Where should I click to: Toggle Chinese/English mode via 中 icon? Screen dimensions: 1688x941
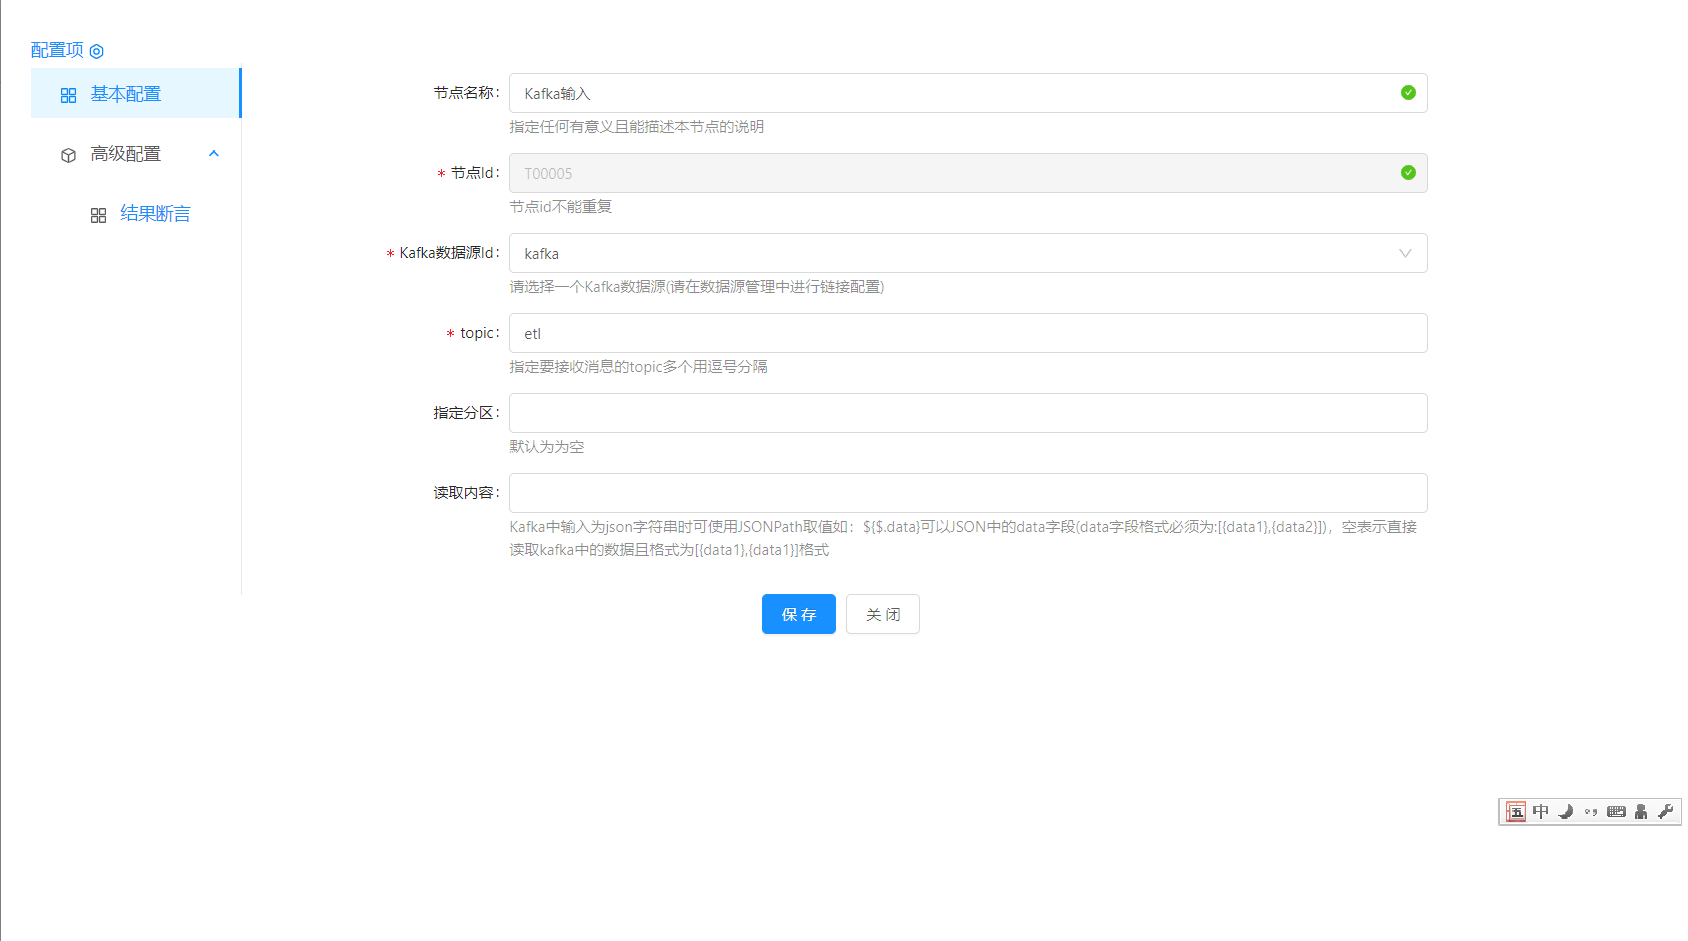(x=1541, y=812)
